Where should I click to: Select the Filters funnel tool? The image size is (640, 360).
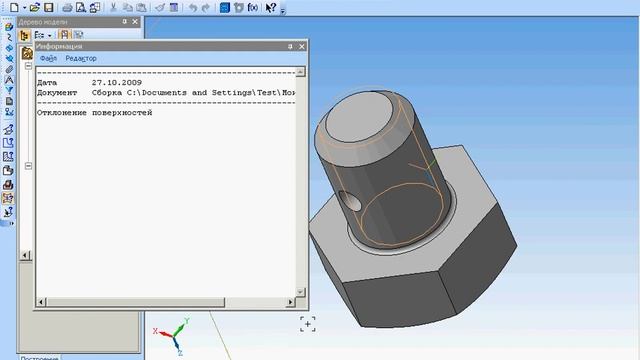tap(9, 90)
